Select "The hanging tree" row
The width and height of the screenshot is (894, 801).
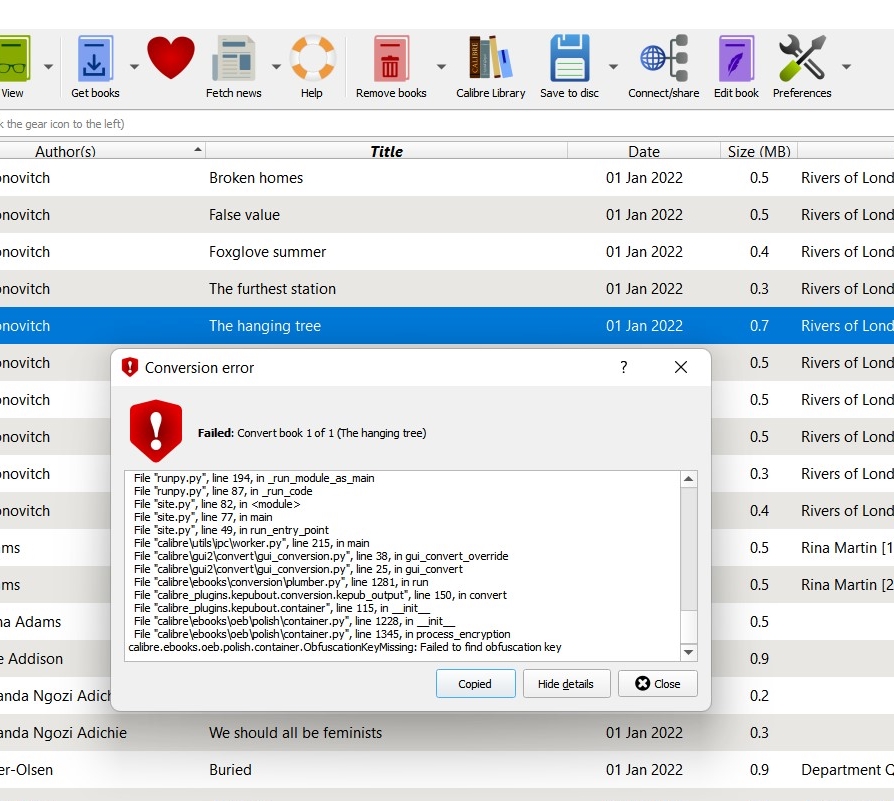tap(447, 326)
